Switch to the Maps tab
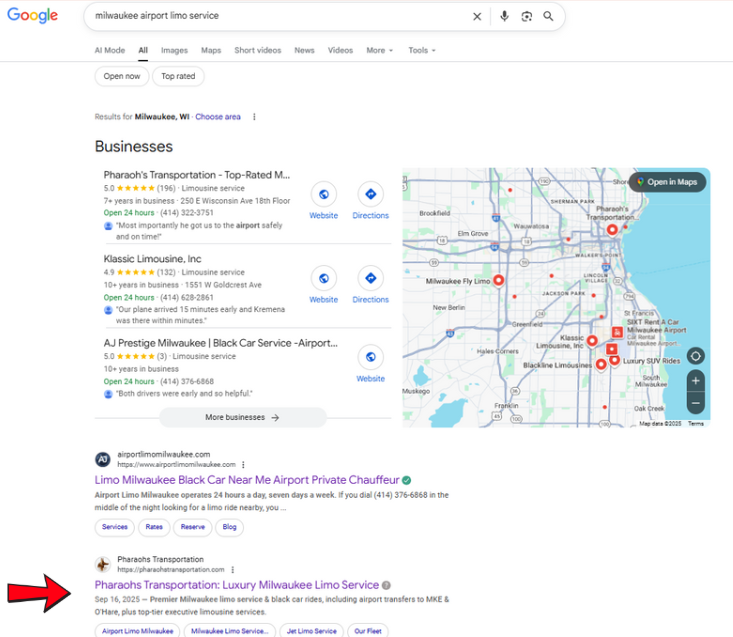Screen dimensions: 733x637 [211, 50]
